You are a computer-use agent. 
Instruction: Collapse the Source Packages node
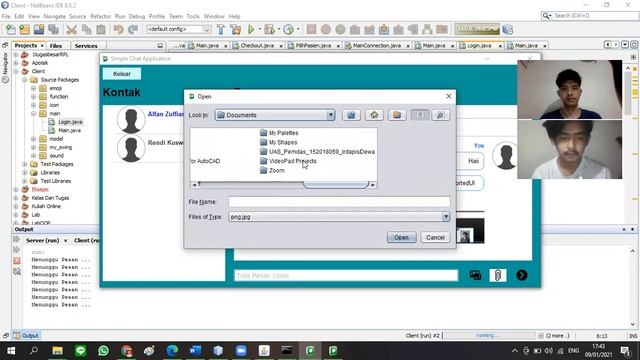click(x=24, y=80)
